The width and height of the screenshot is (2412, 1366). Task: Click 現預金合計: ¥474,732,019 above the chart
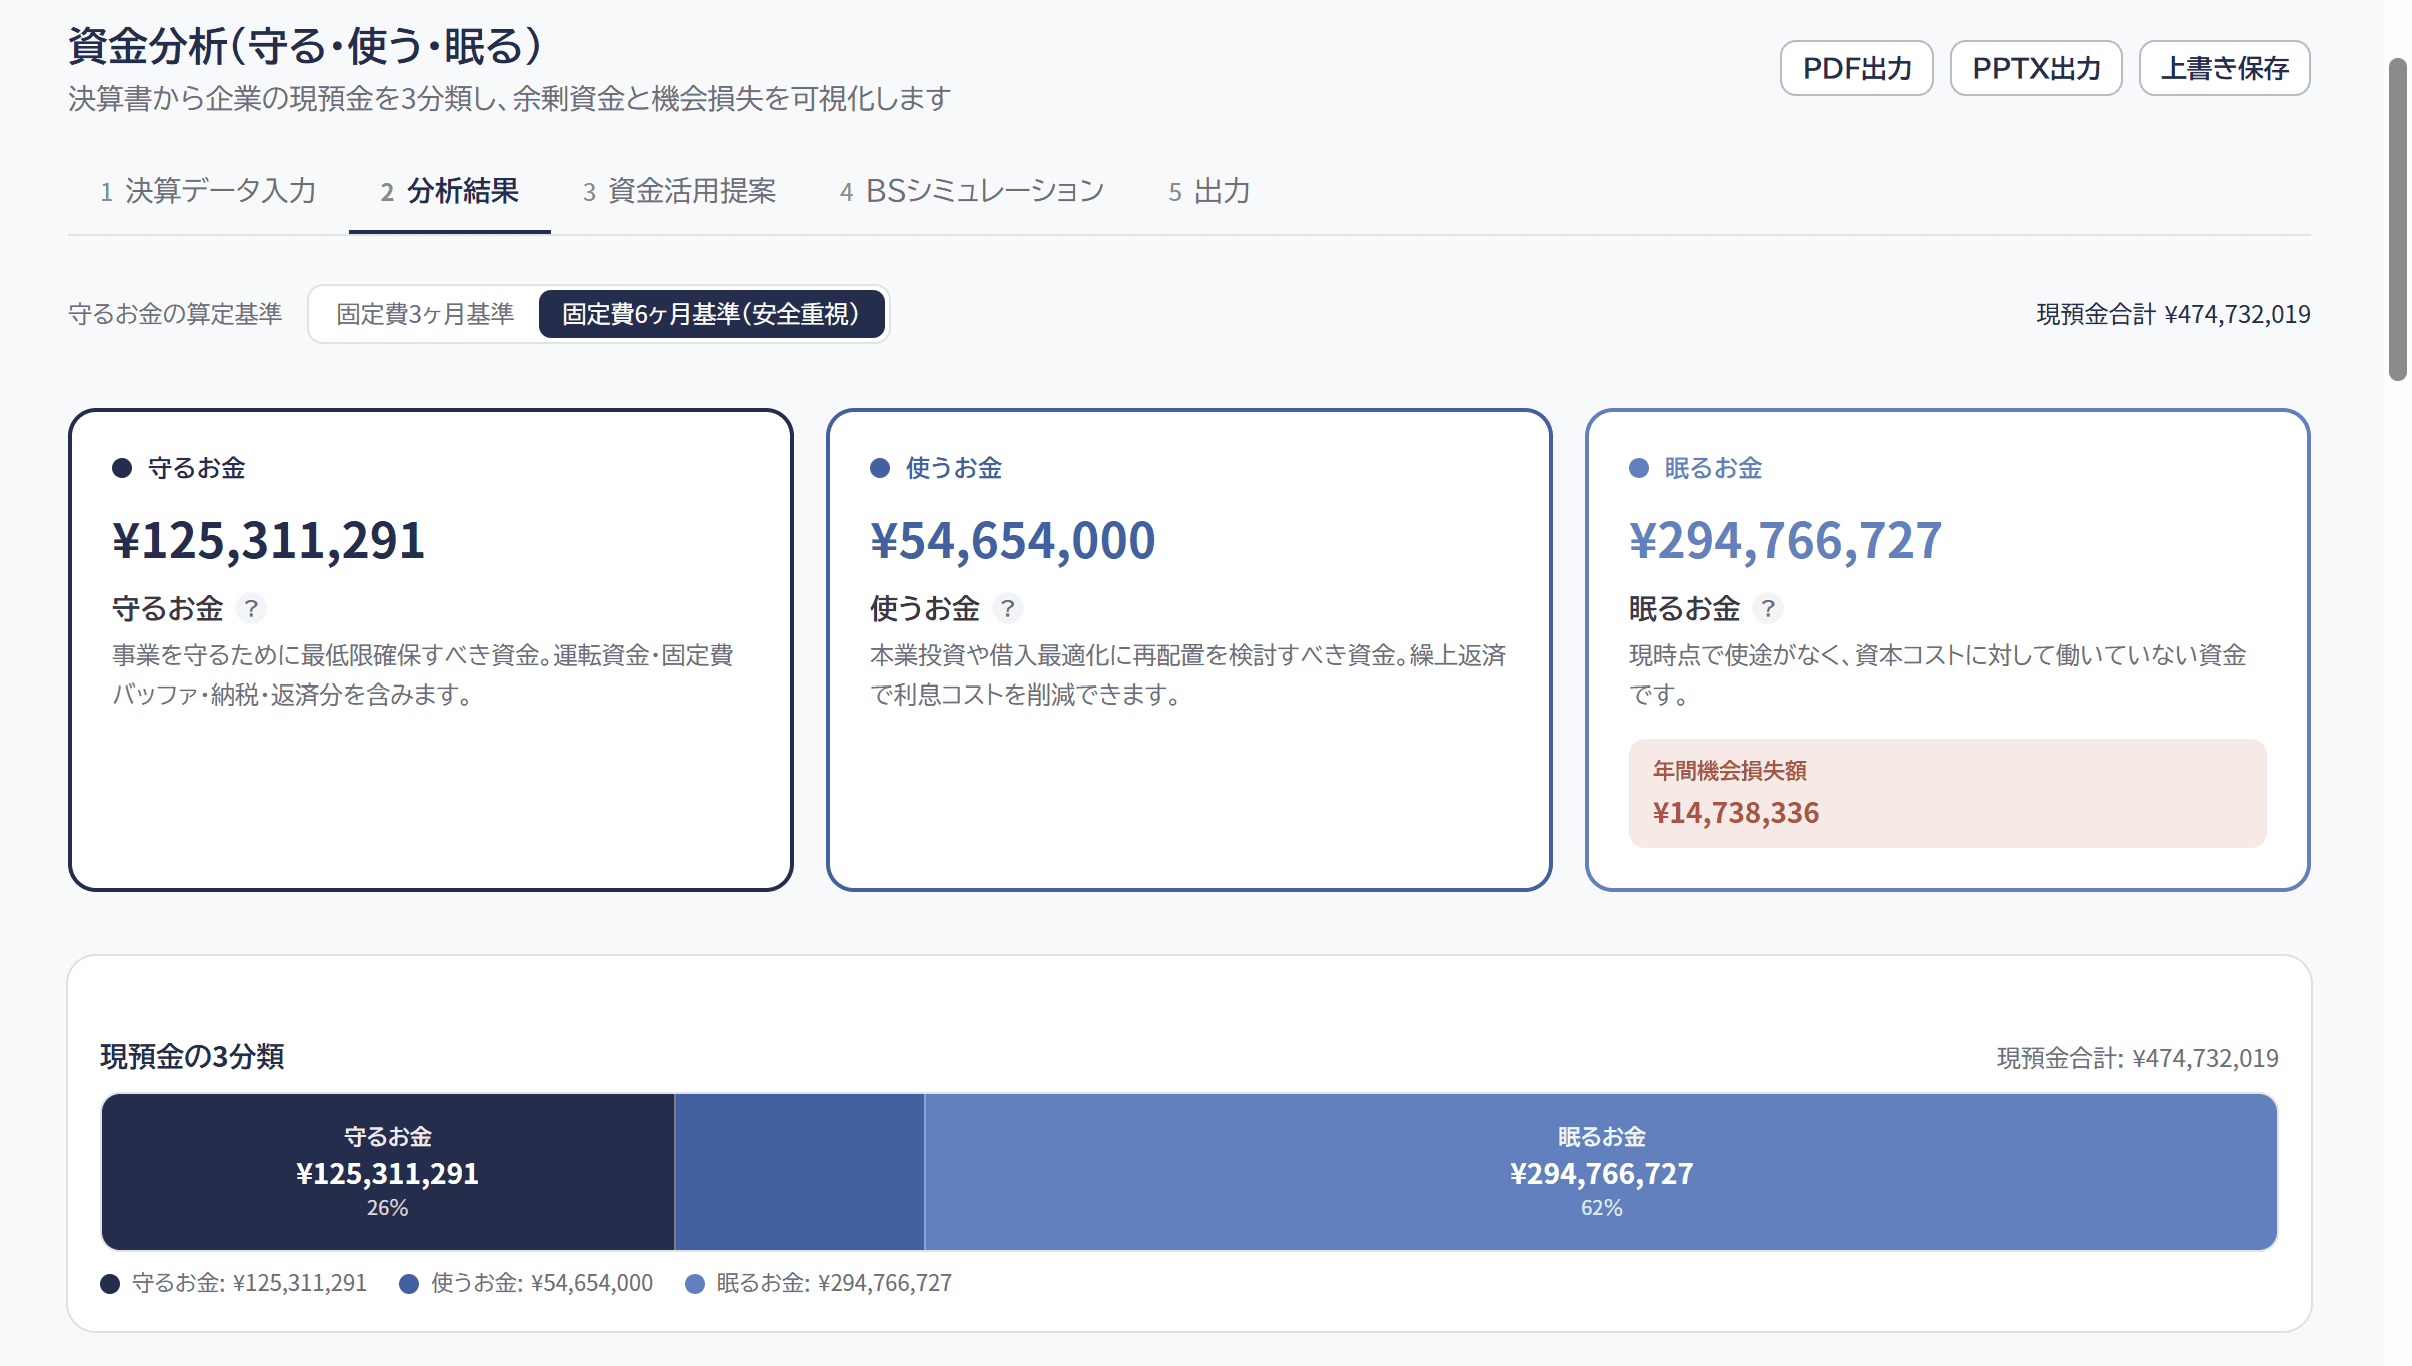point(2138,1058)
